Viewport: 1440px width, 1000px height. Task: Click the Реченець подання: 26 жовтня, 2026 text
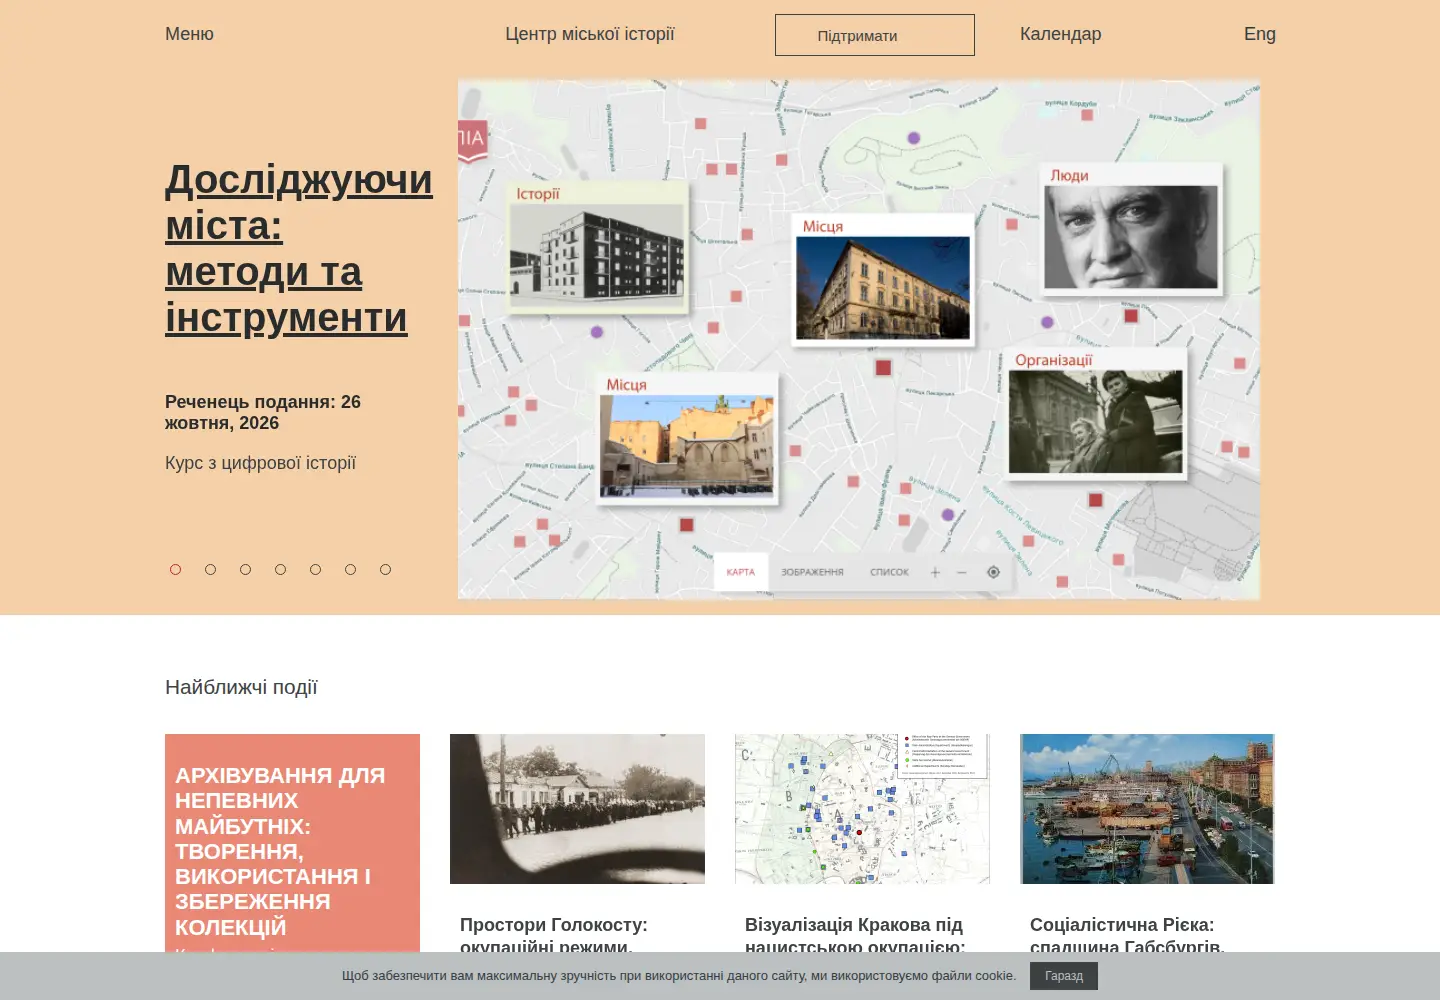[263, 413]
